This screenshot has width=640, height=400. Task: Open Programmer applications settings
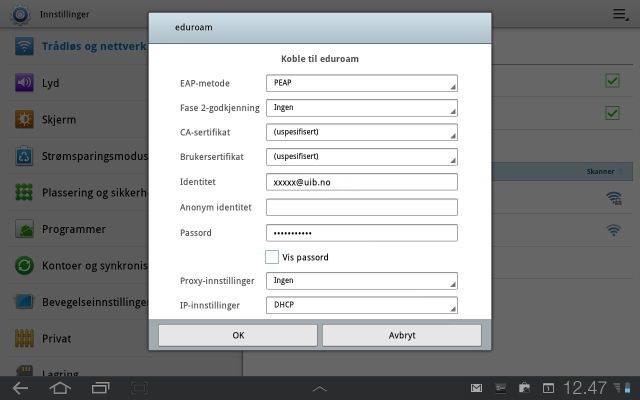(x=74, y=229)
